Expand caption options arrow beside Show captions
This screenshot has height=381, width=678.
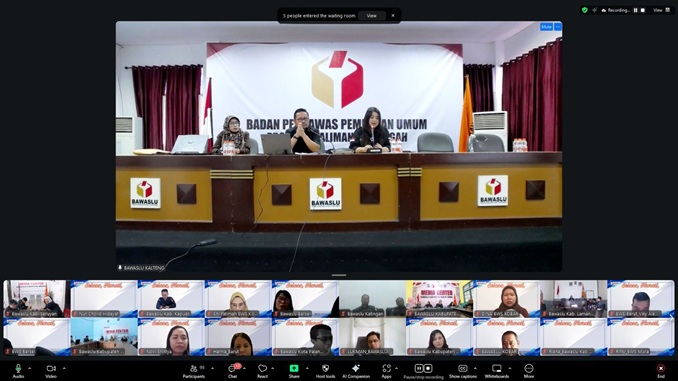[x=475, y=368]
